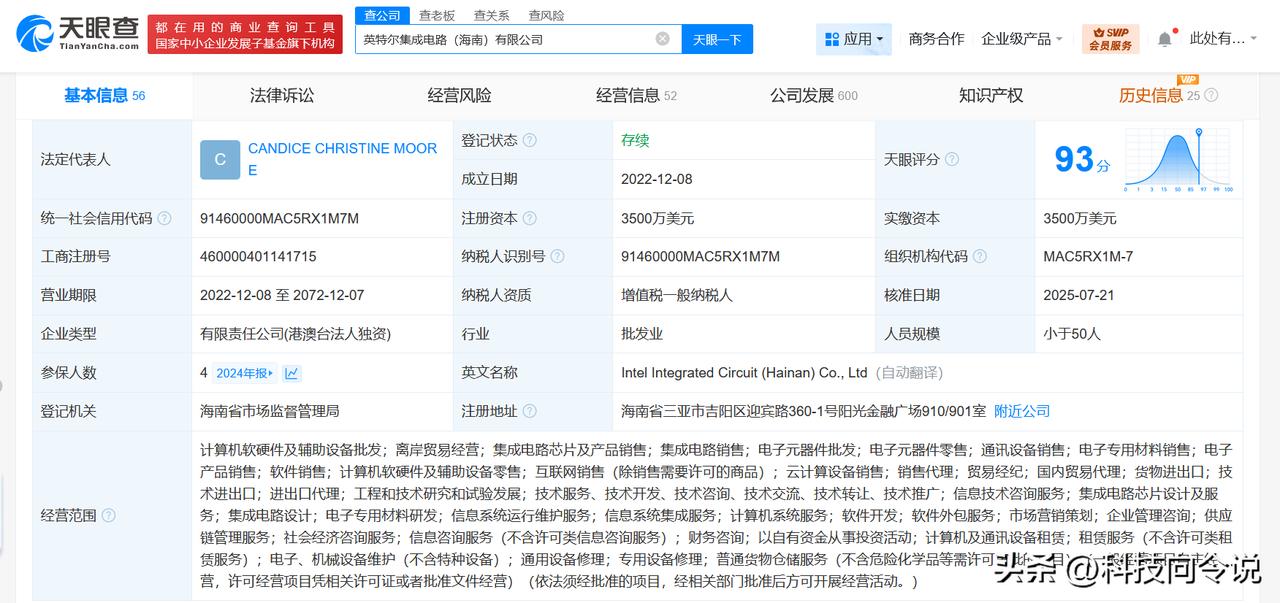The width and height of the screenshot is (1280, 603).
Task: Click the establishment date 2022-12-08
Action: [x=656, y=179]
